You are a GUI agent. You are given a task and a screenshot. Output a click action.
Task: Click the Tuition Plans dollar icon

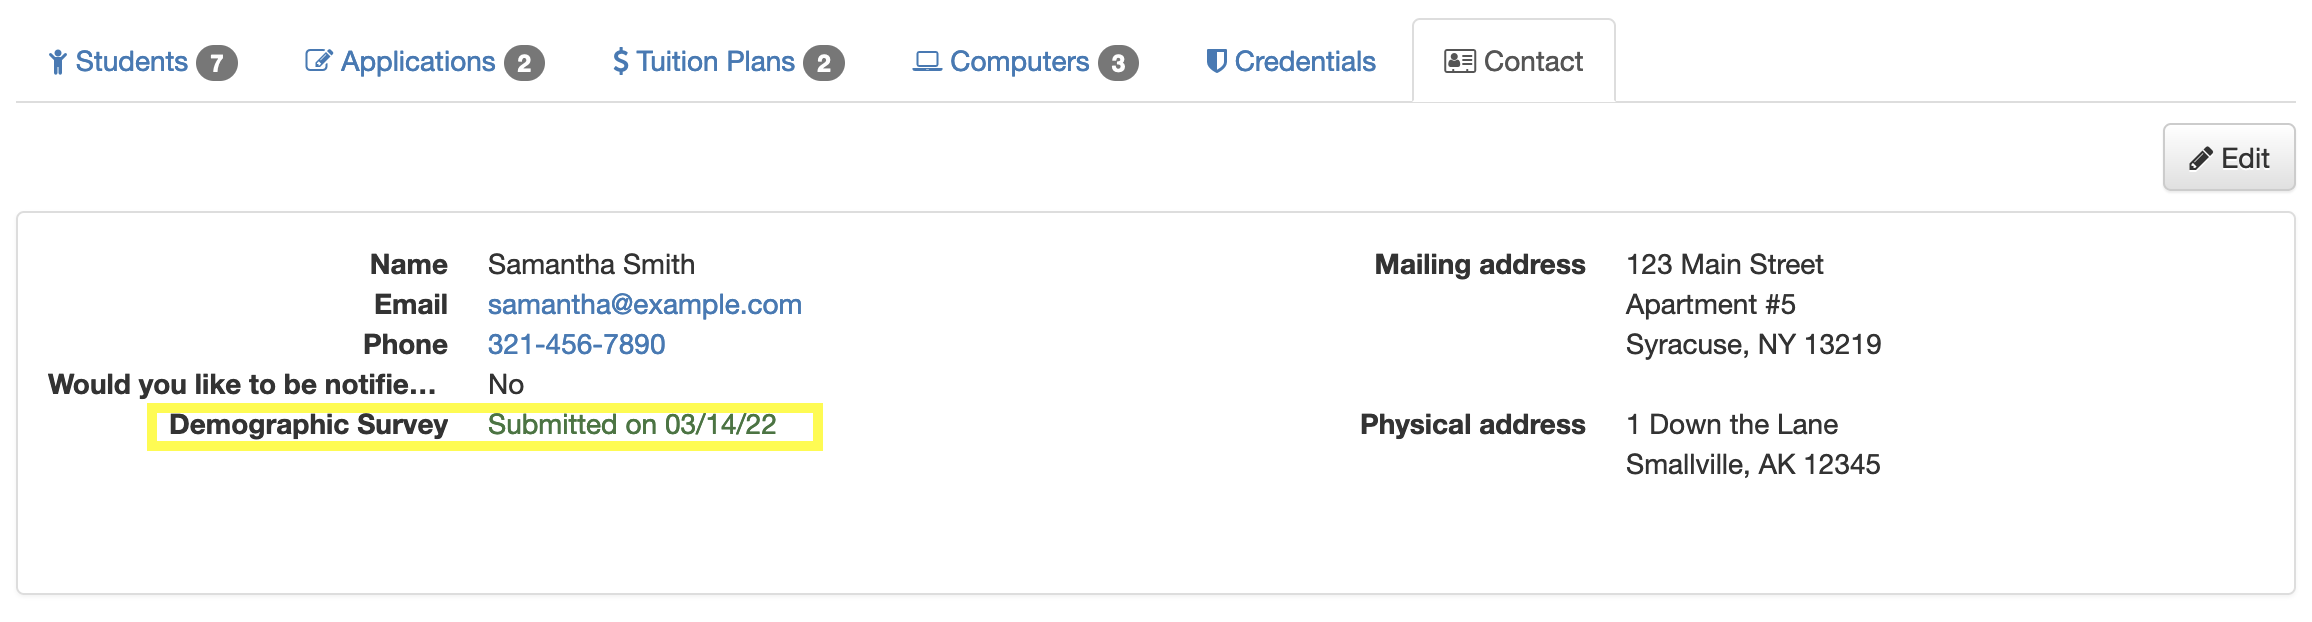[x=621, y=62]
